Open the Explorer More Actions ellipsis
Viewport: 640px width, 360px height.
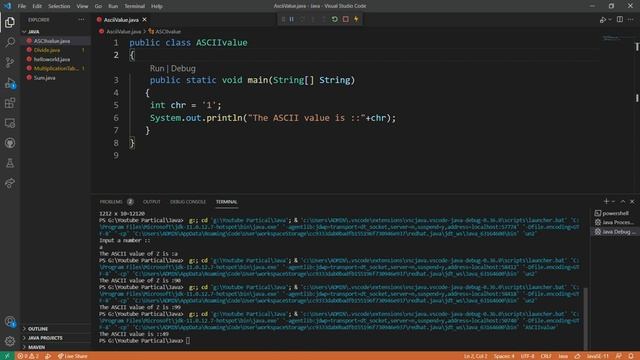point(82,20)
